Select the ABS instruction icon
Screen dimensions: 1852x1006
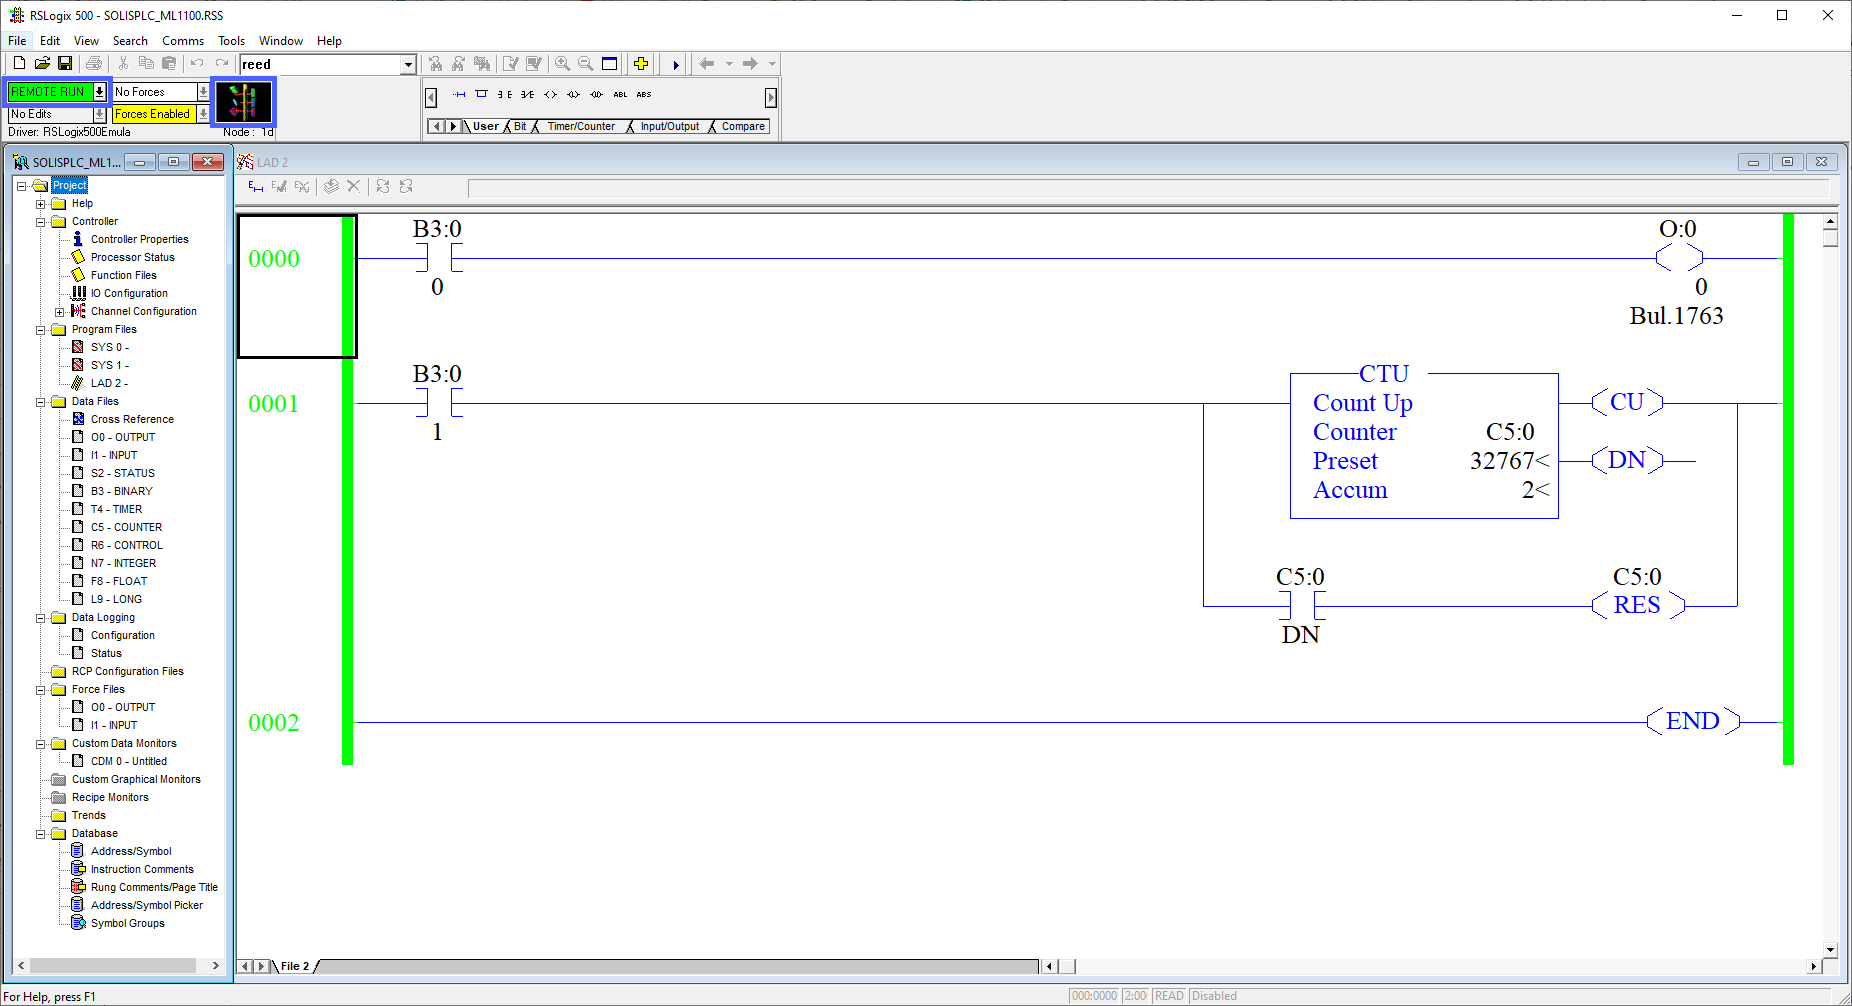[644, 94]
